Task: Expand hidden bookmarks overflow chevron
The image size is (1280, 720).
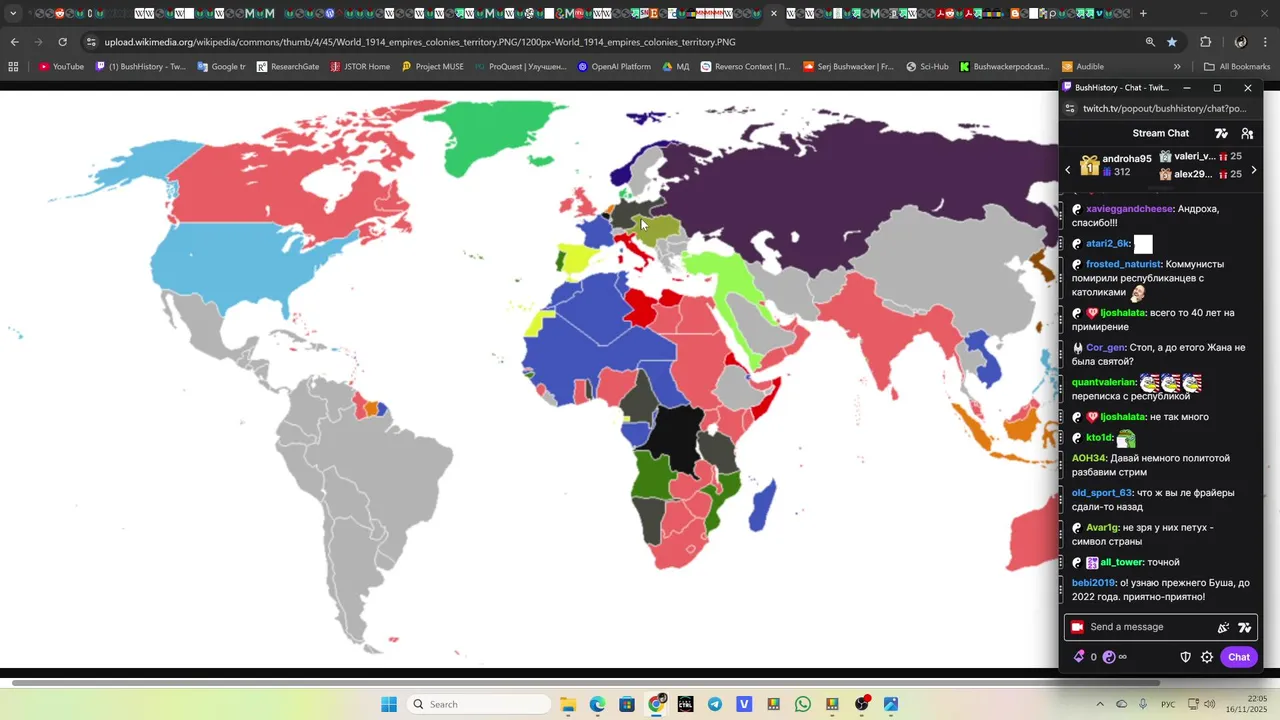Action: 1177,67
